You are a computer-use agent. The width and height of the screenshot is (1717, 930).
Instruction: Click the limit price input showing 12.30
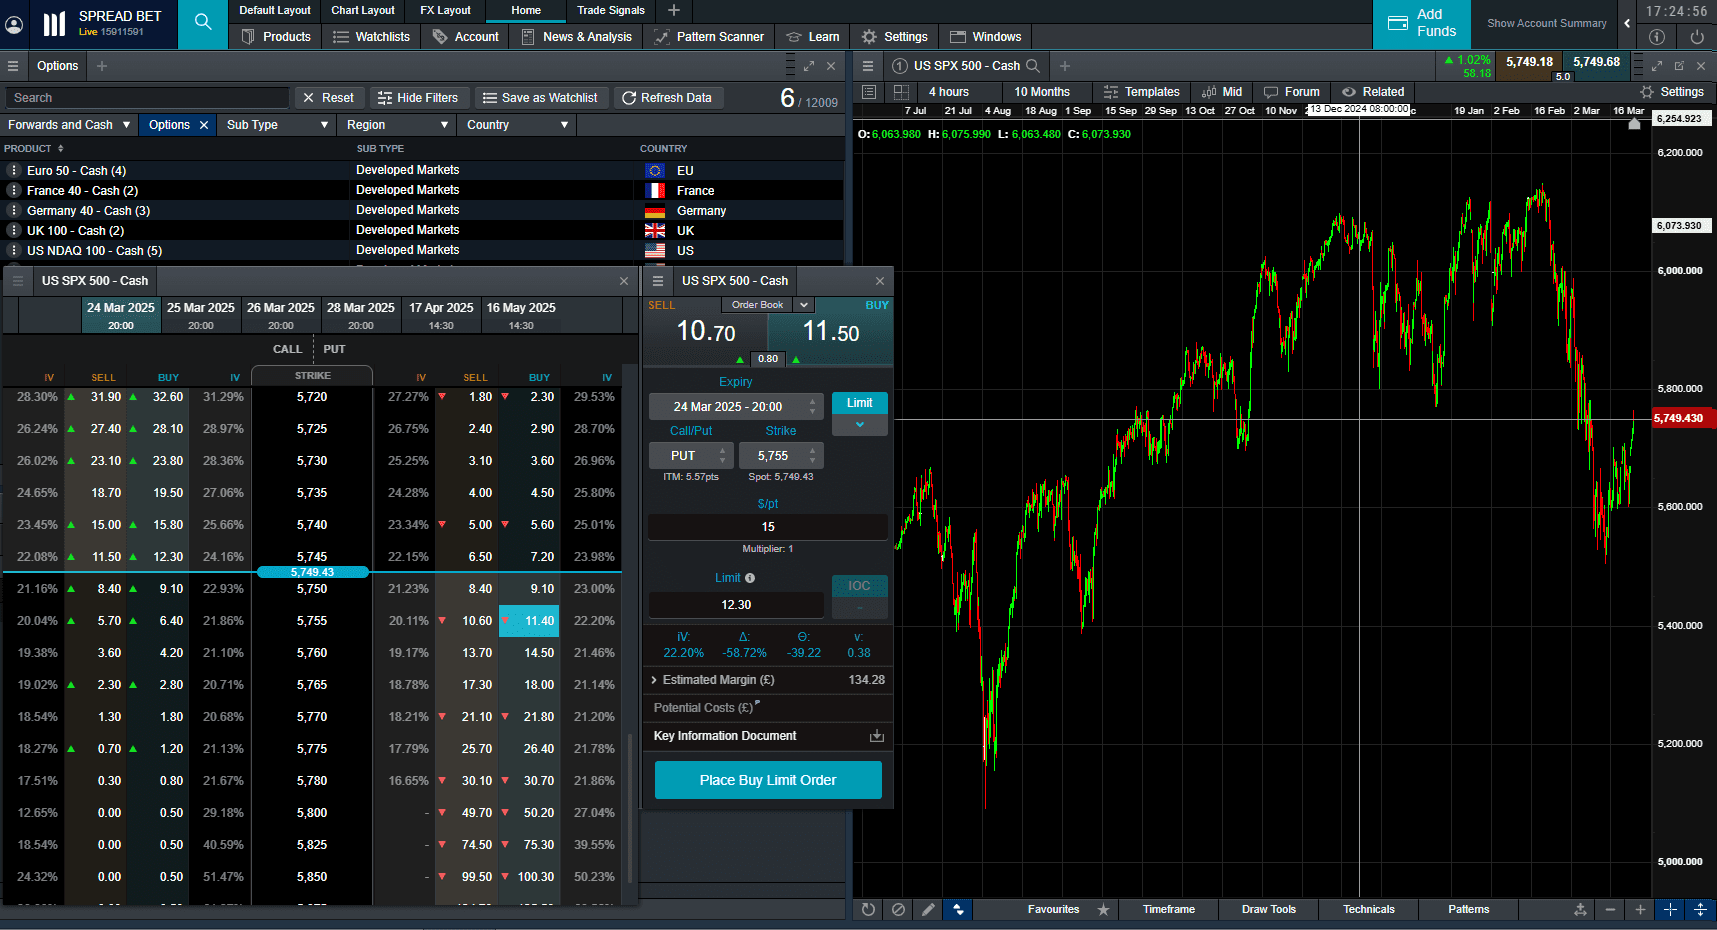pyautogui.click(x=736, y=604)
